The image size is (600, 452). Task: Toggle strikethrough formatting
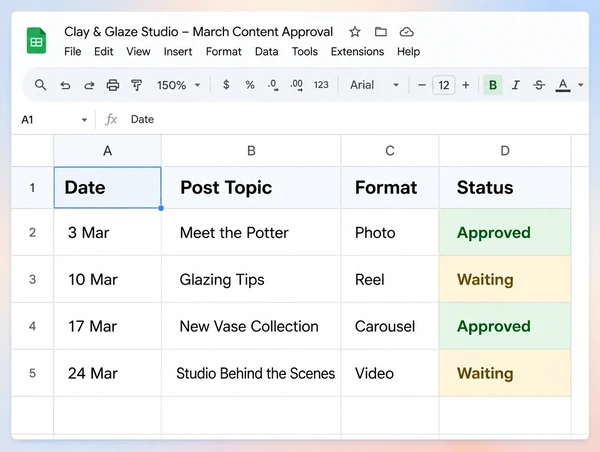[539, 85]
